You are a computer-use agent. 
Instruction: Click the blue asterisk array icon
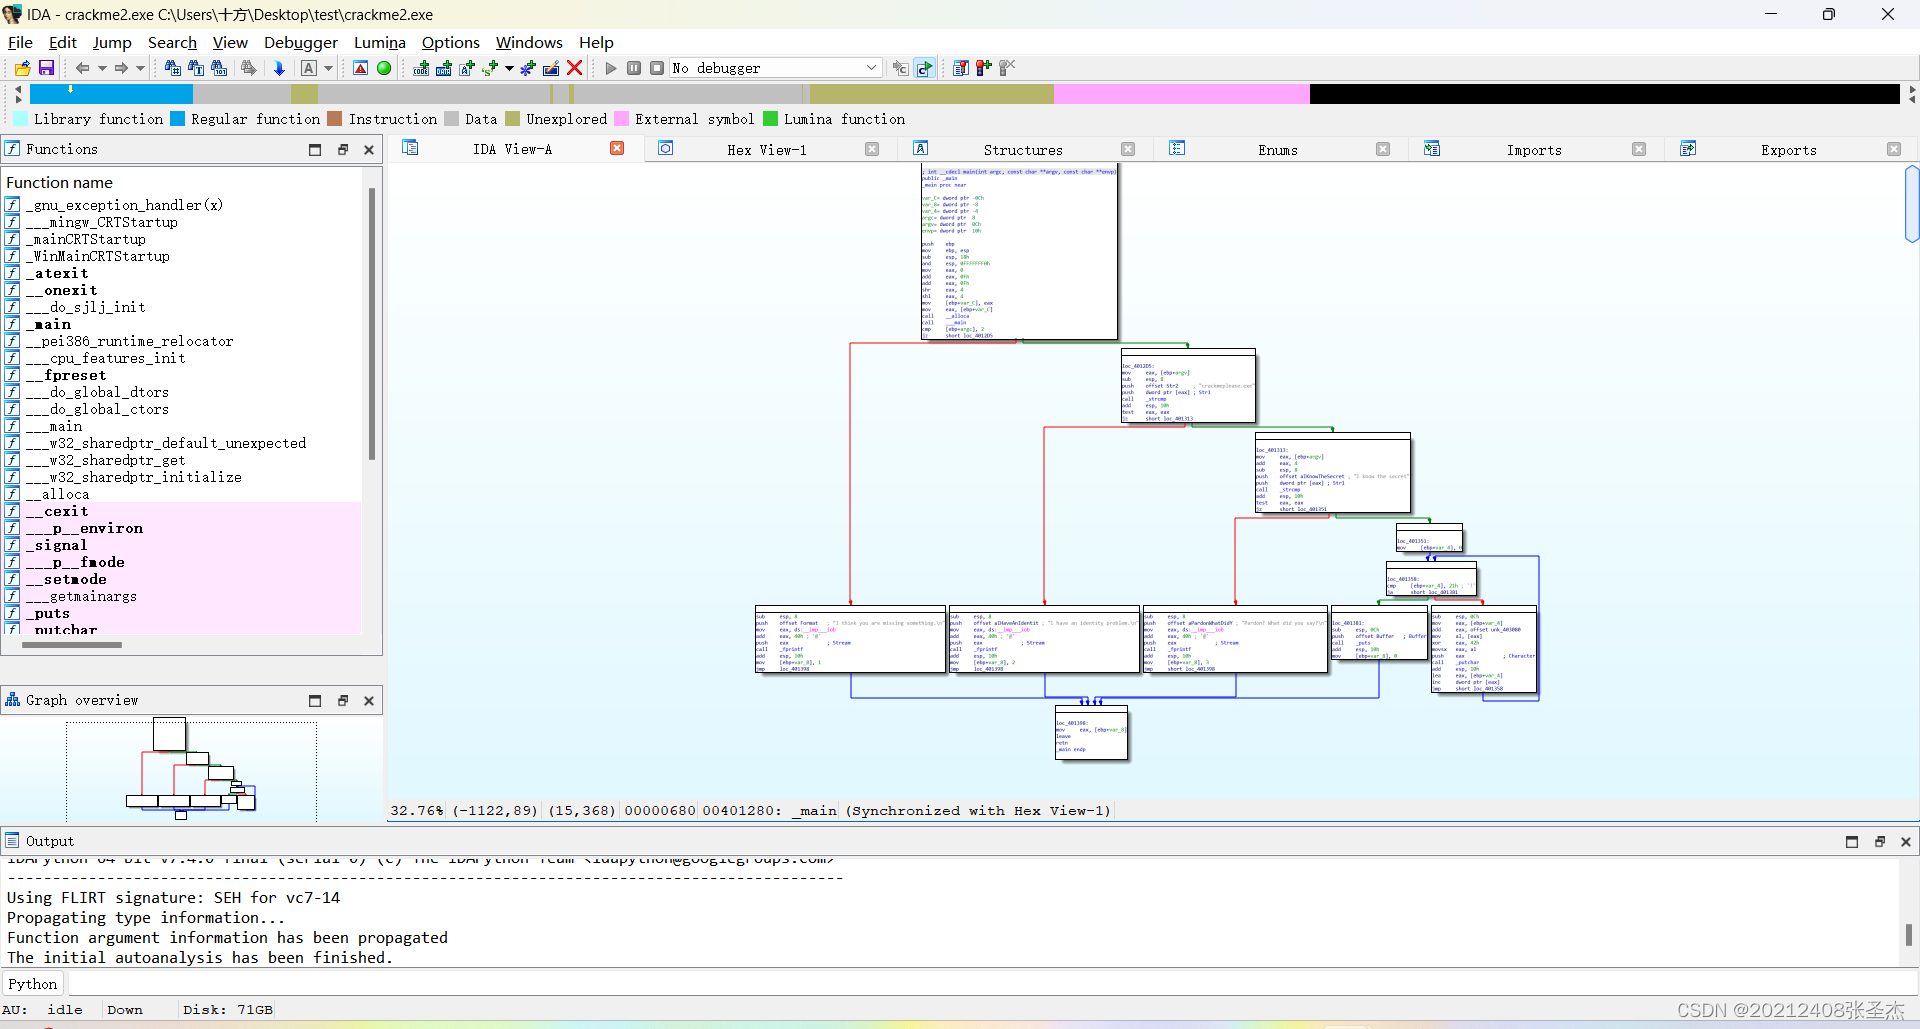pos(528,68)
